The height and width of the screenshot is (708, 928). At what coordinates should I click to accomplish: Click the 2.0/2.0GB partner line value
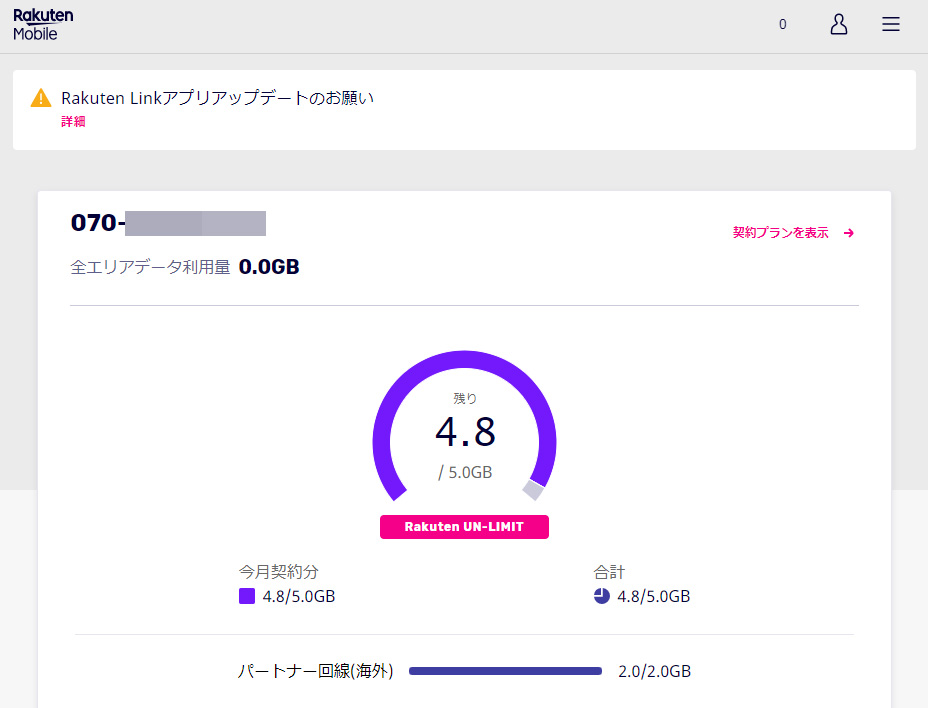655,671
